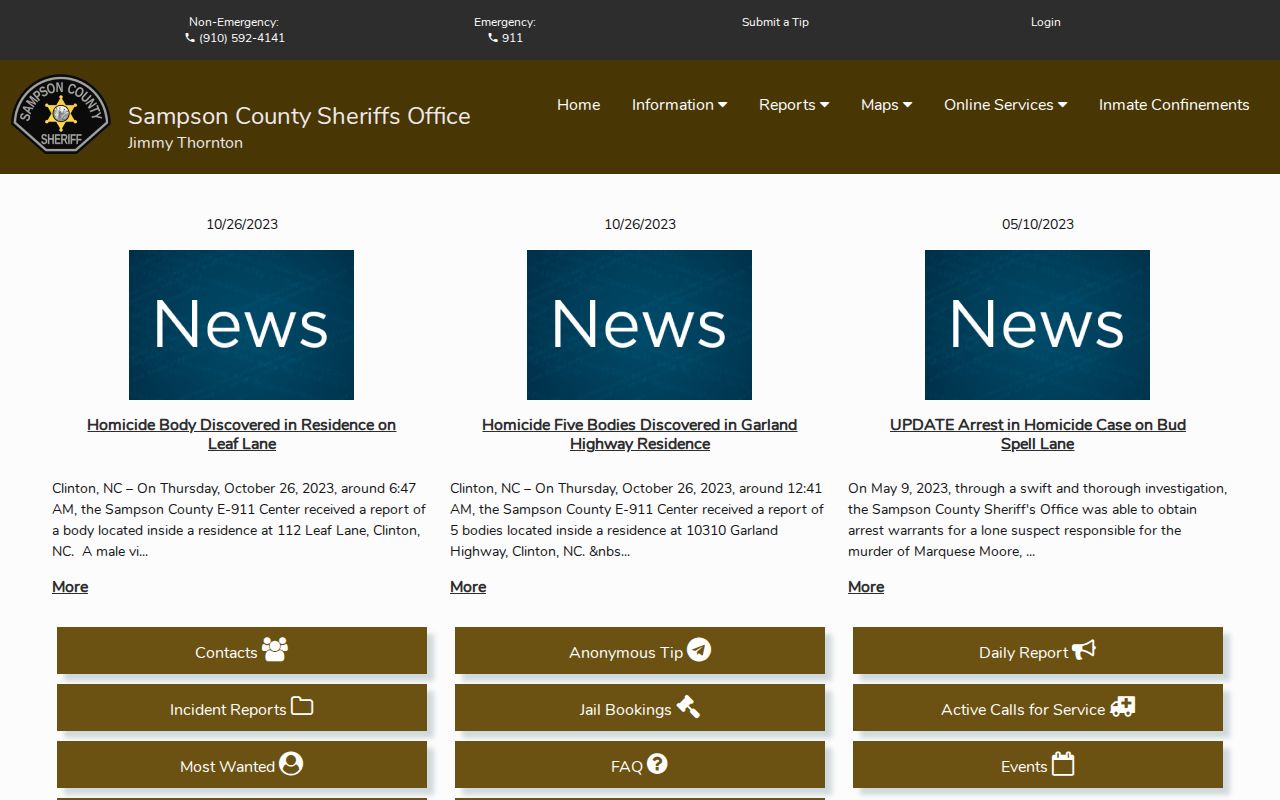The image size is (1280, 800).
Task: Open Inmate Confinements page
Action: click(x=1174, y=105)
